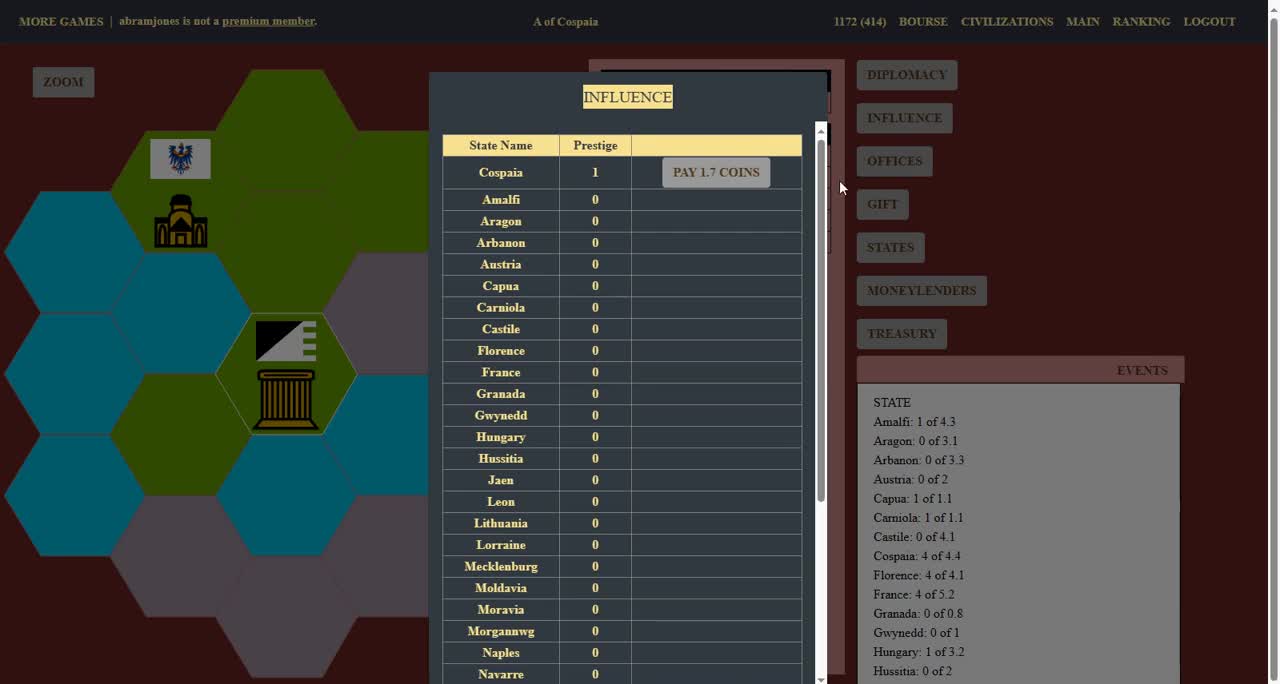The image size is (1280, 684).
Task: Select the golden domed cathedral building icon
Action: point(181,221)
